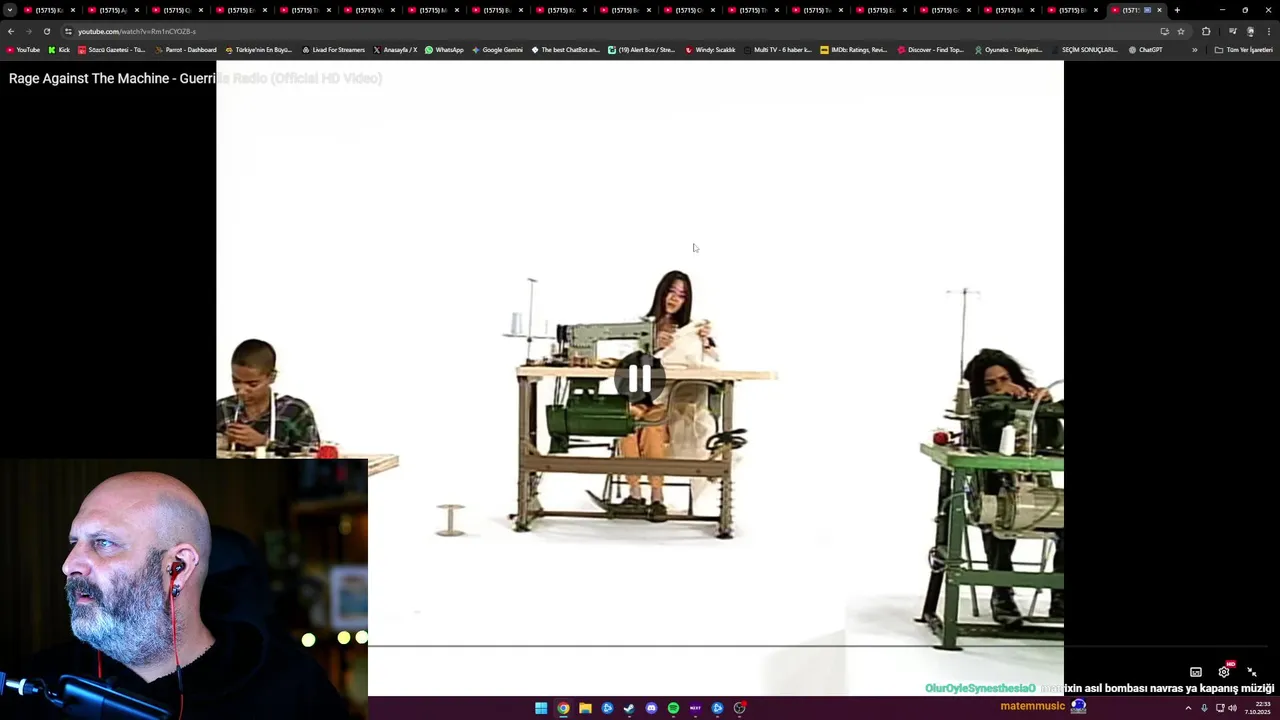
Task: Exit fullscreen in the video player
Action: coord(1252,672)
